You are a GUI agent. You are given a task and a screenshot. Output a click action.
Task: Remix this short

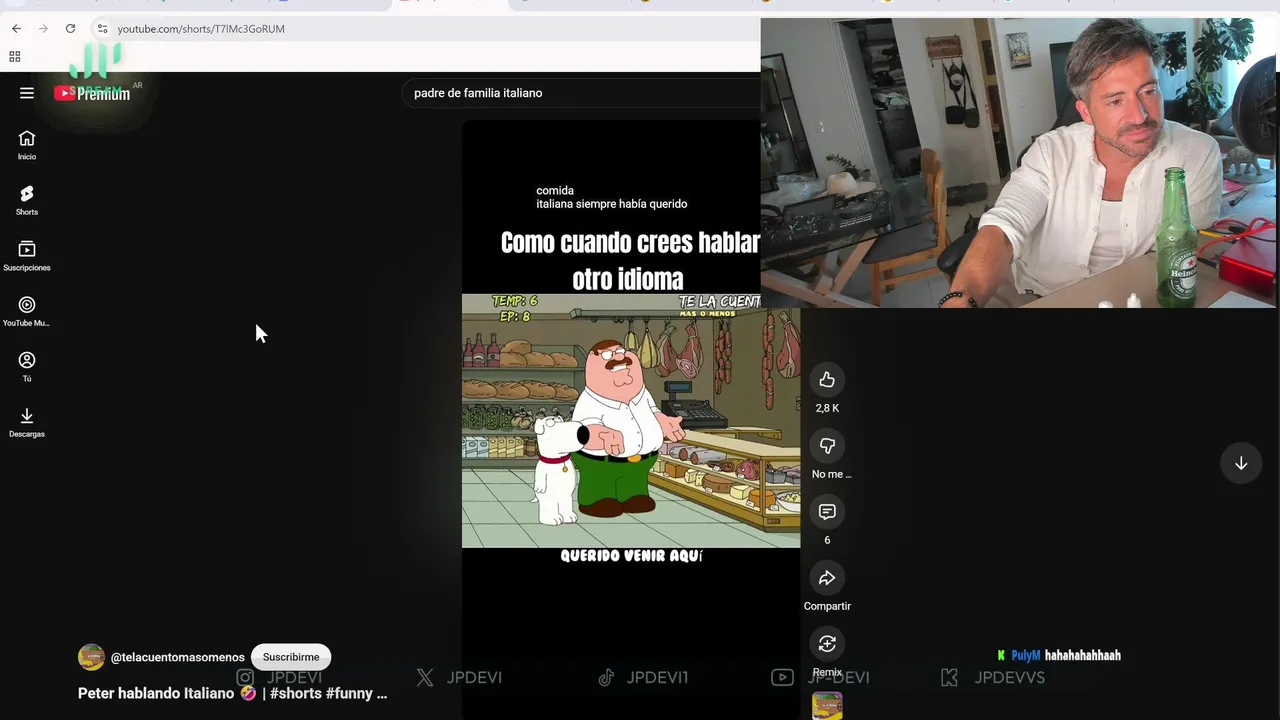pyautogui.click(x=827, y=644)
